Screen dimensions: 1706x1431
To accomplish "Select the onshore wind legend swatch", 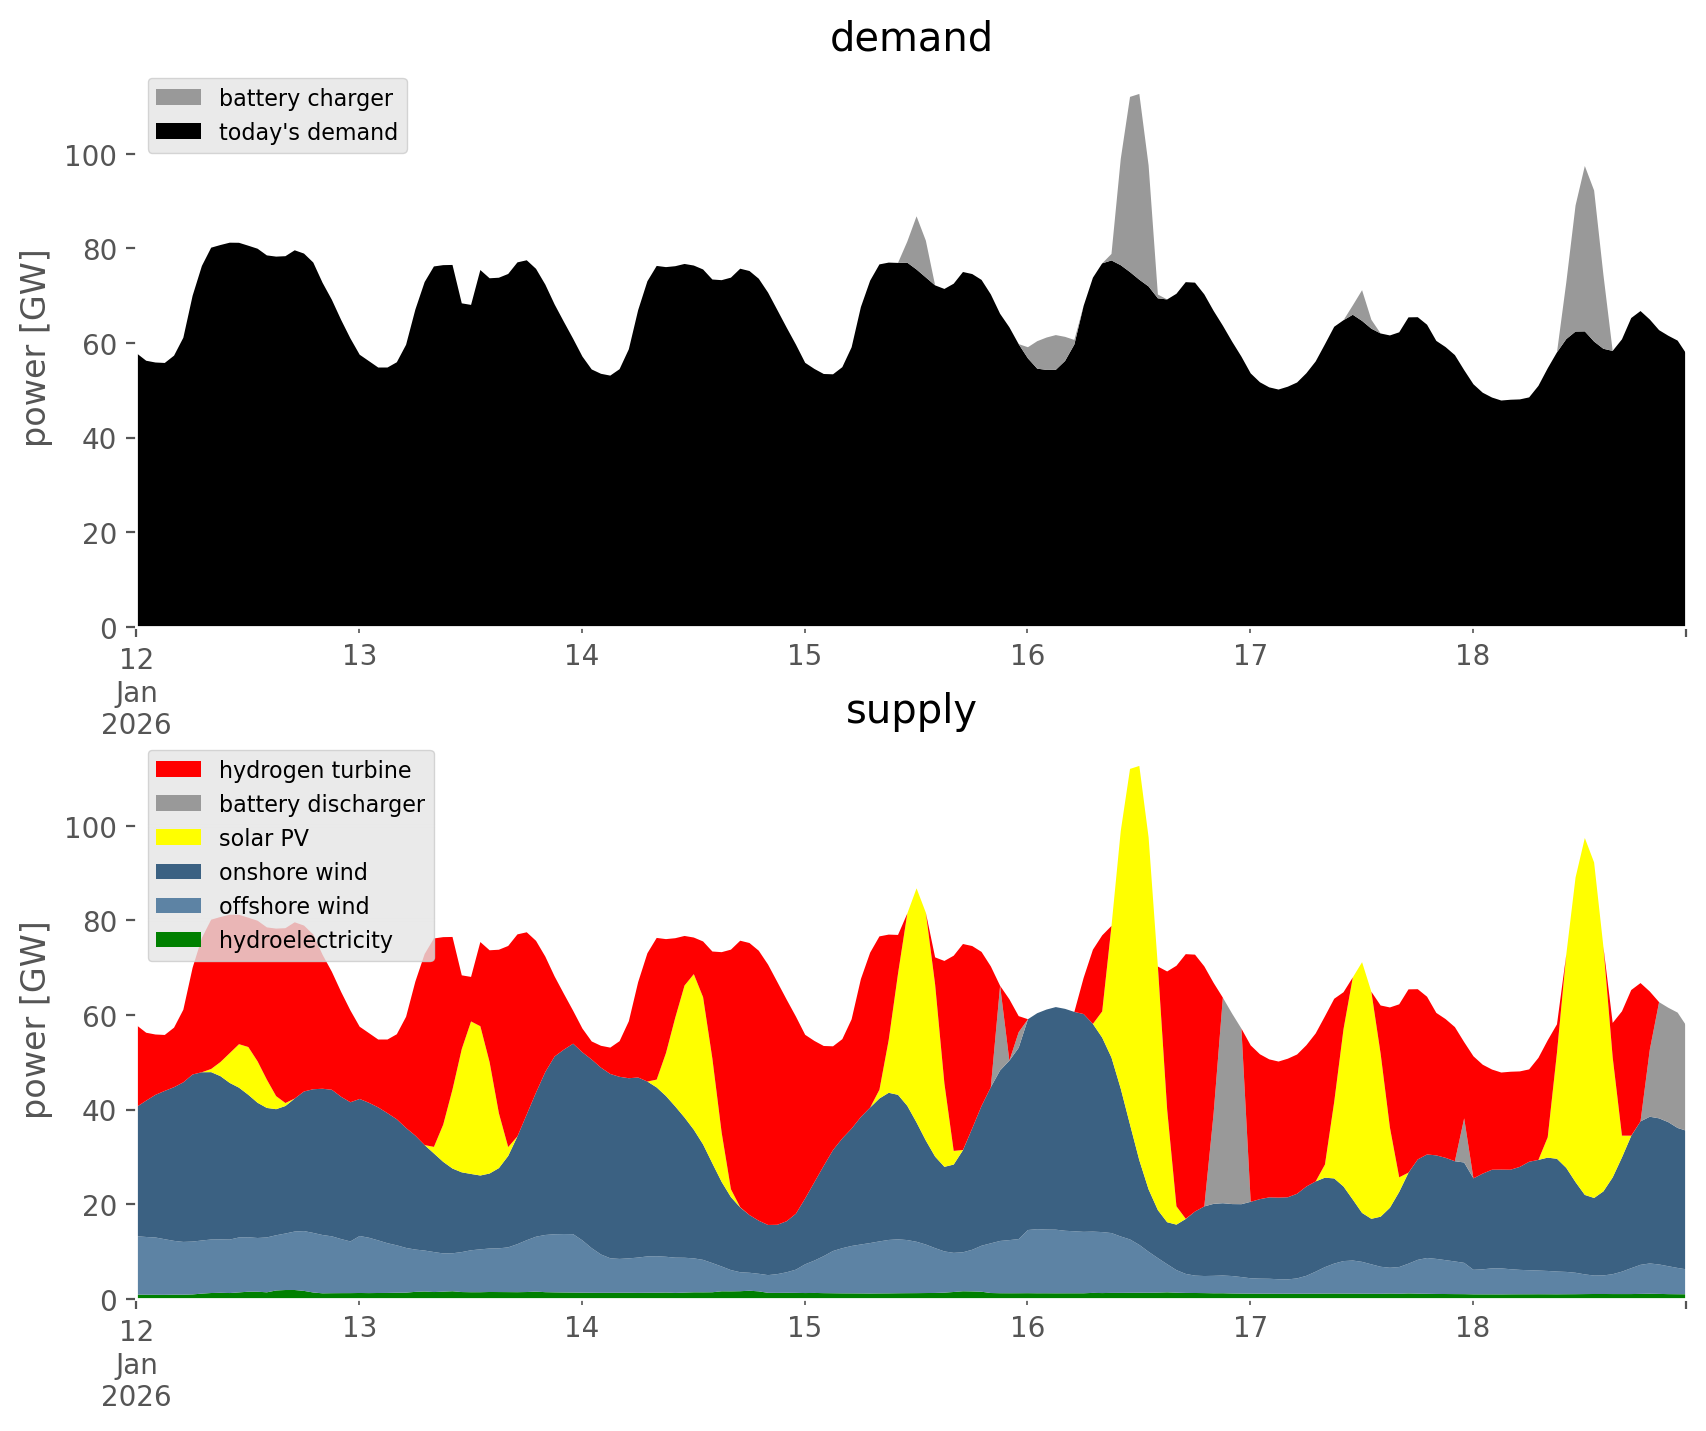I will point(179,872).
